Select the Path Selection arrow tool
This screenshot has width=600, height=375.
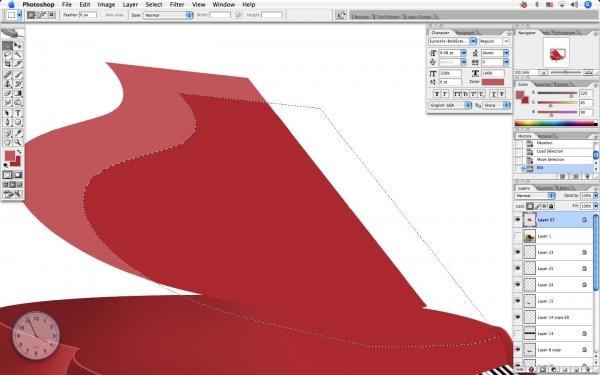click(7, 113)
